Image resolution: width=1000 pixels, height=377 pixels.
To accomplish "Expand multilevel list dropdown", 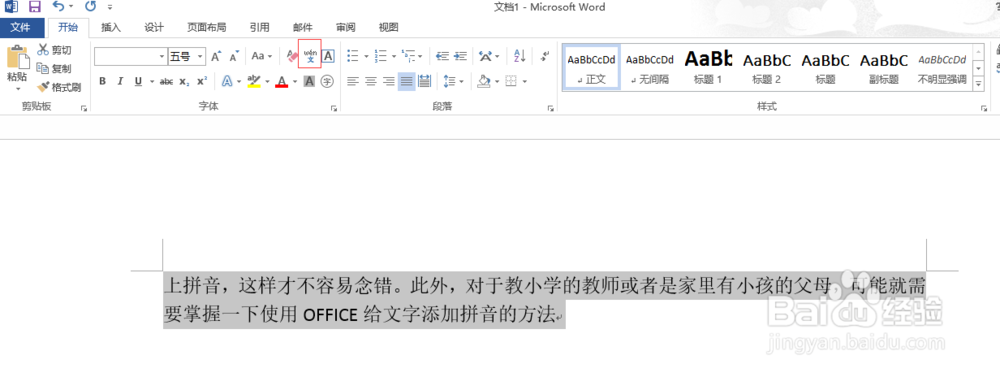I will [x=420, y=56].
